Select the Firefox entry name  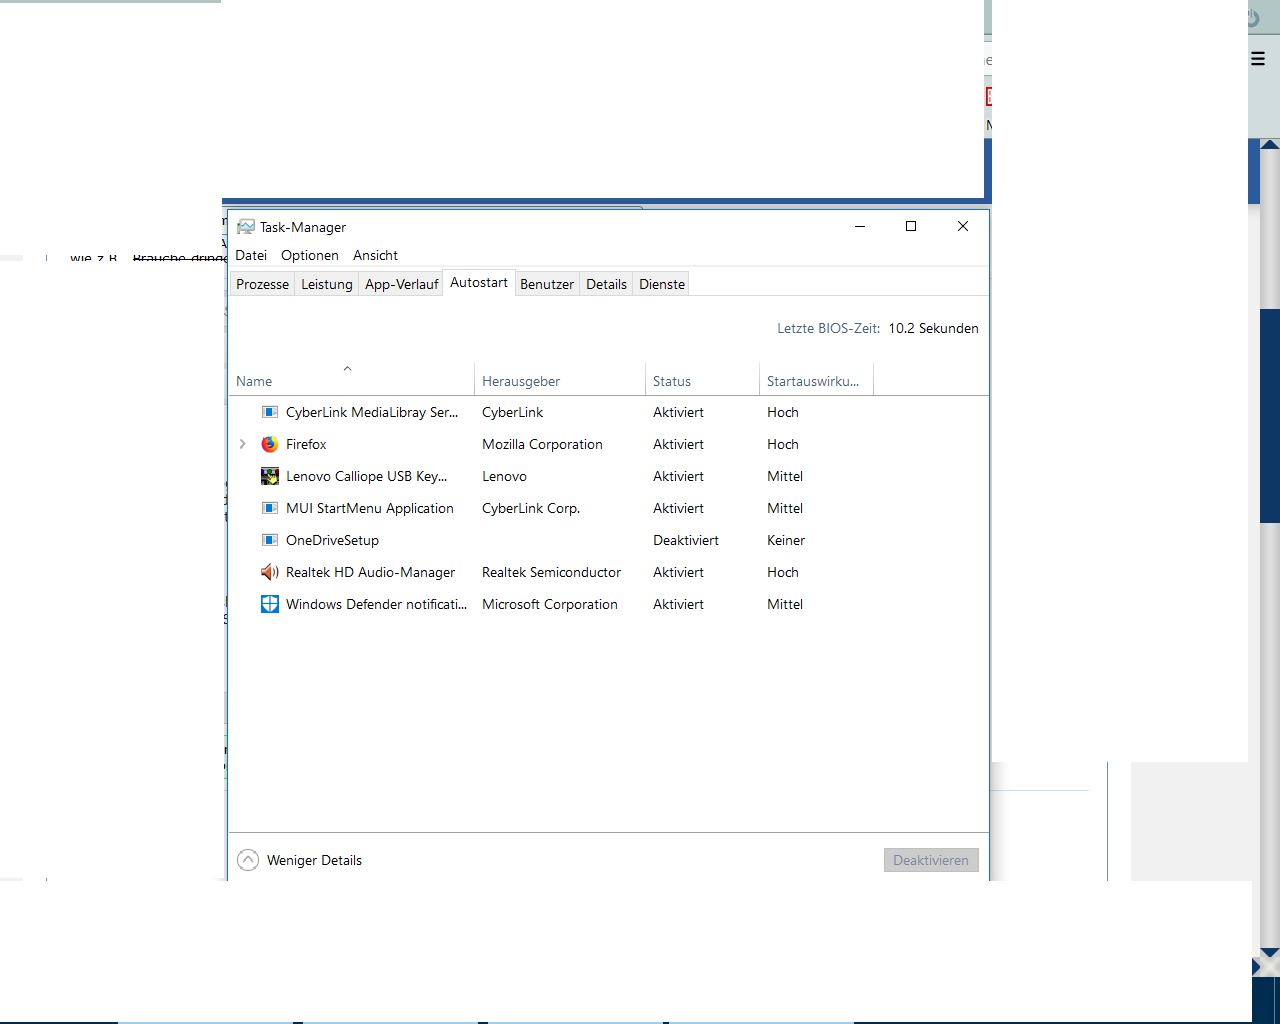tap(306, 444)
